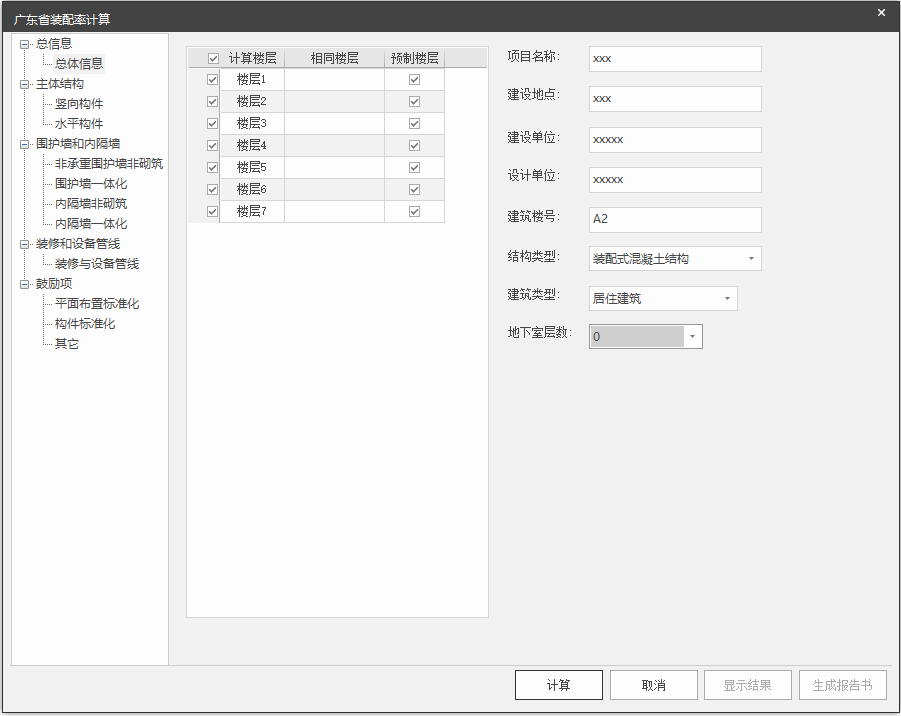Toggle the header select-all checkbox
Image resolution: width=901 pixels, height=716 pixels.
pos(212,58)
